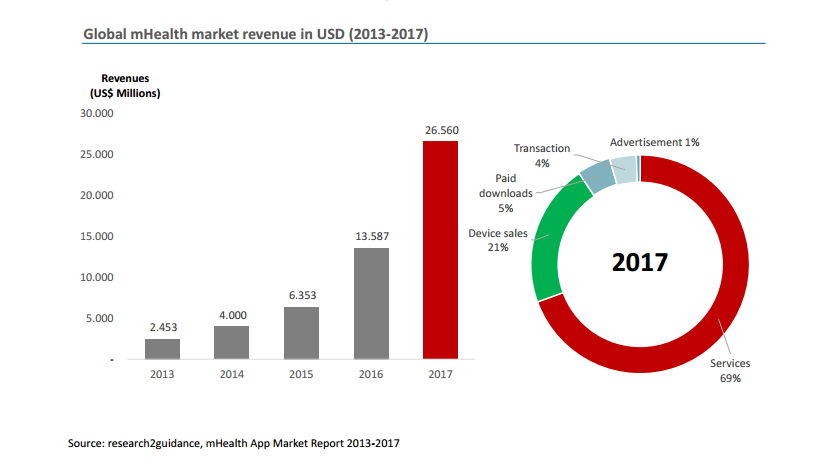Screen dimensions: 833x473
Task: Click the 2017 text in donut center
Action: (x=640, y=264)
